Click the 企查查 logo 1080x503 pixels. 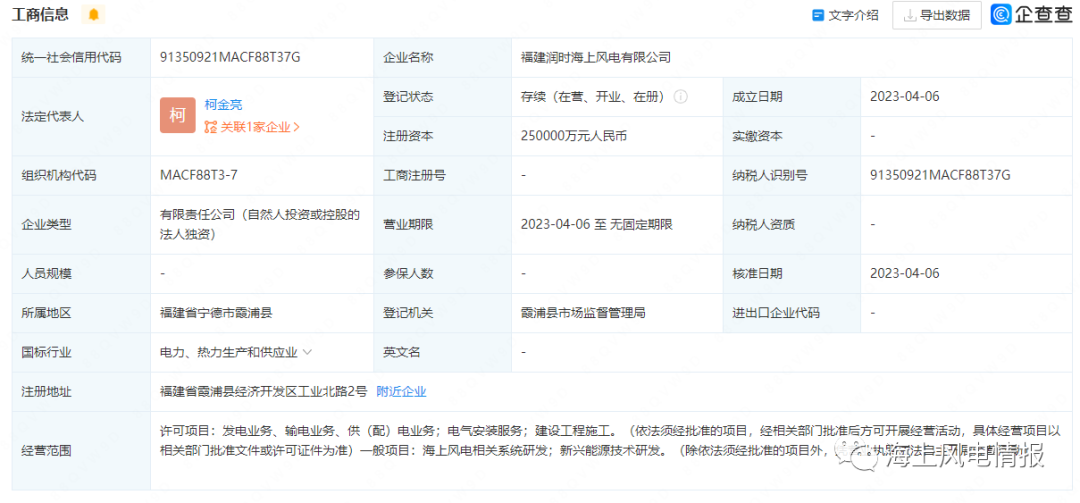click(1031, 15)
